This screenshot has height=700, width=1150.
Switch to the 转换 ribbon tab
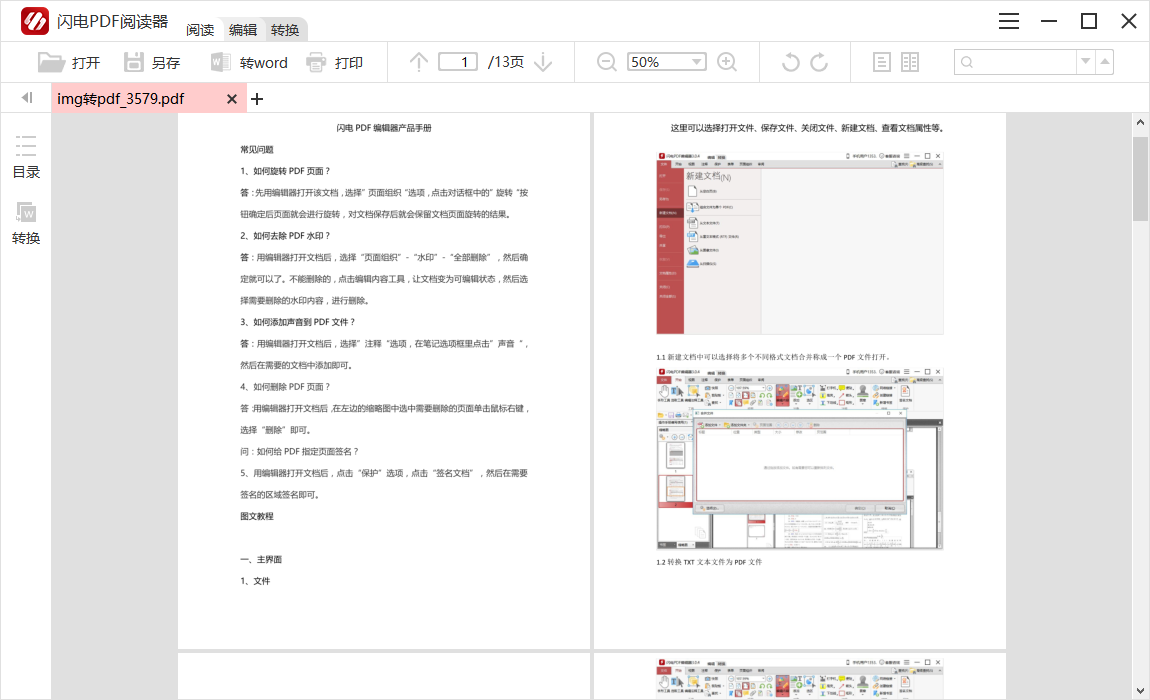tap(285, 30)
